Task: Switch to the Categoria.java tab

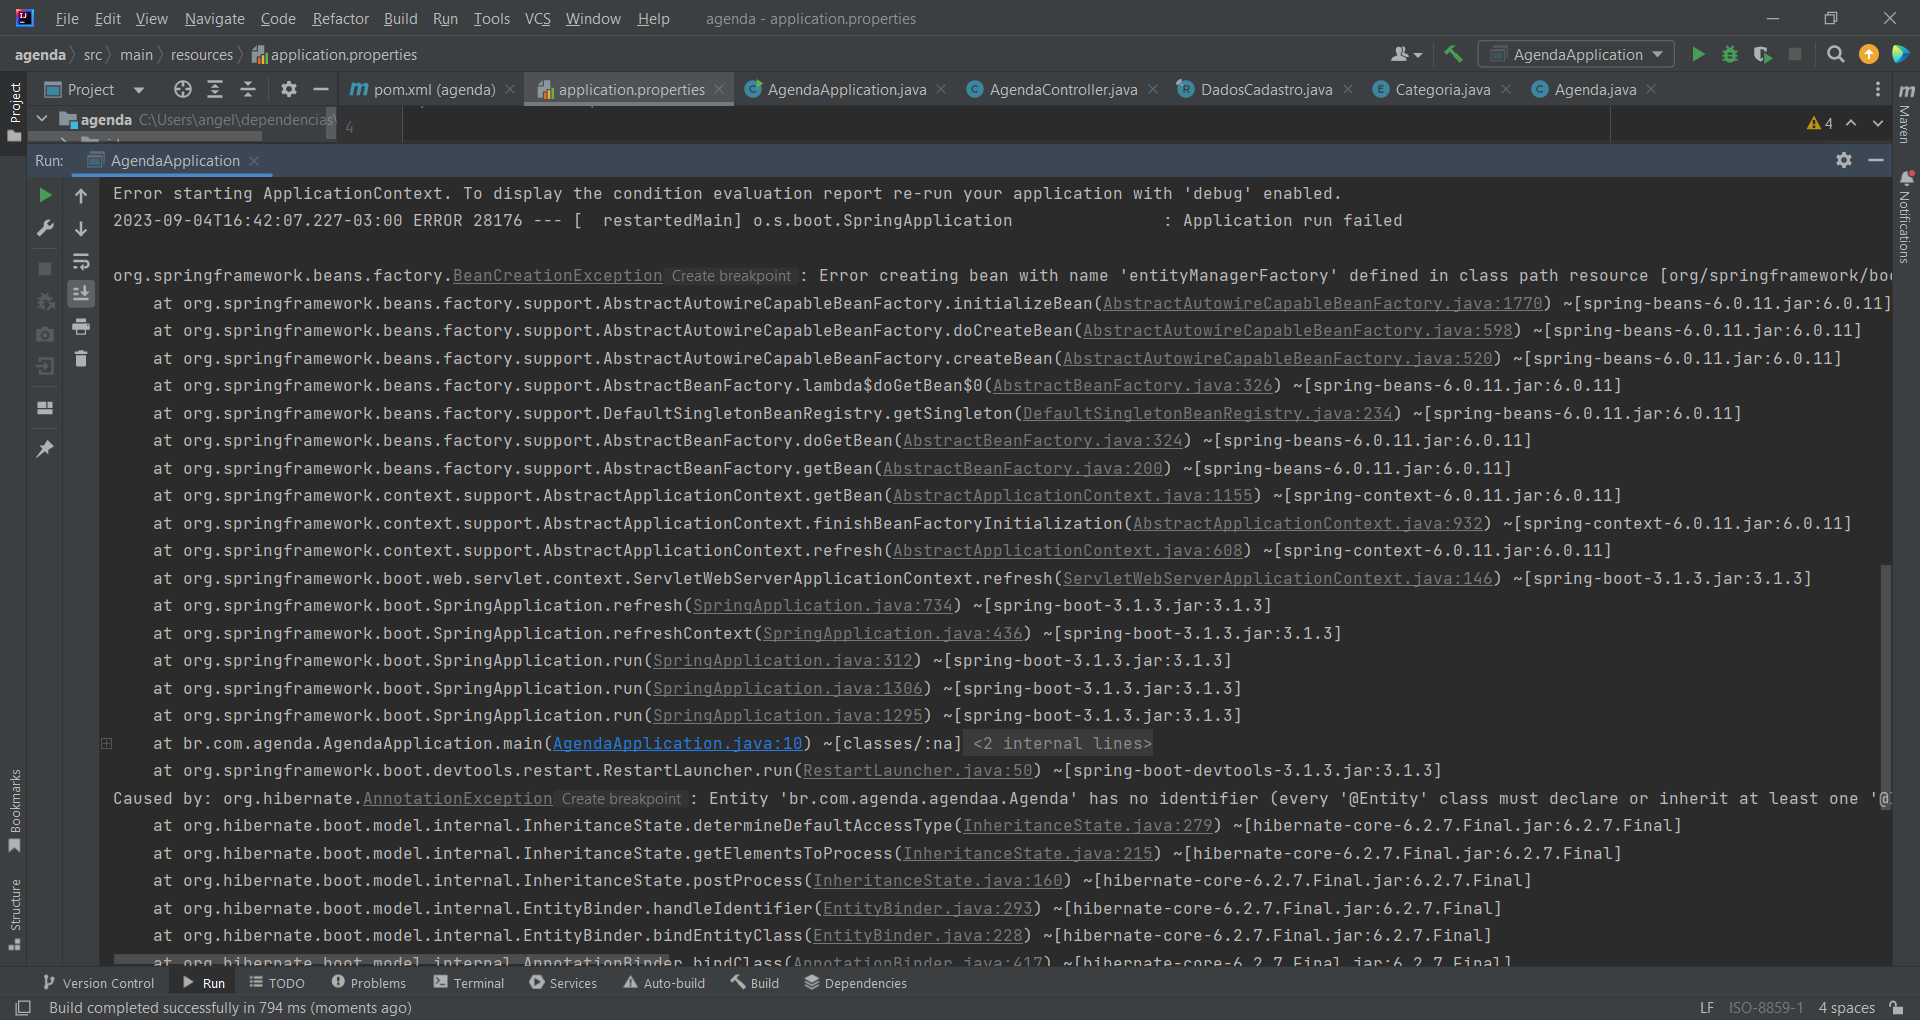Action: pos(1442,90)
